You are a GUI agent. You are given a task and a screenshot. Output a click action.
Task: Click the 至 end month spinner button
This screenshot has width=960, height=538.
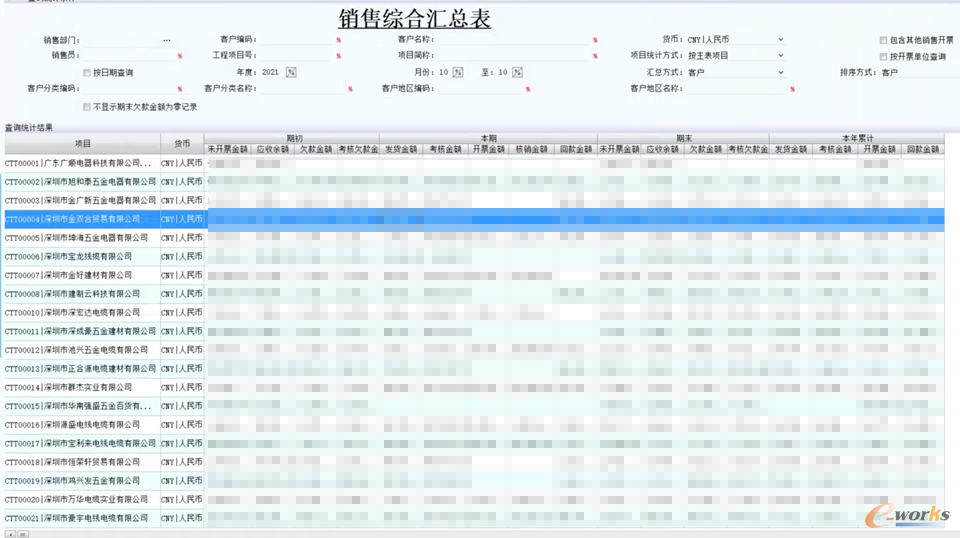tap(517, 72)
